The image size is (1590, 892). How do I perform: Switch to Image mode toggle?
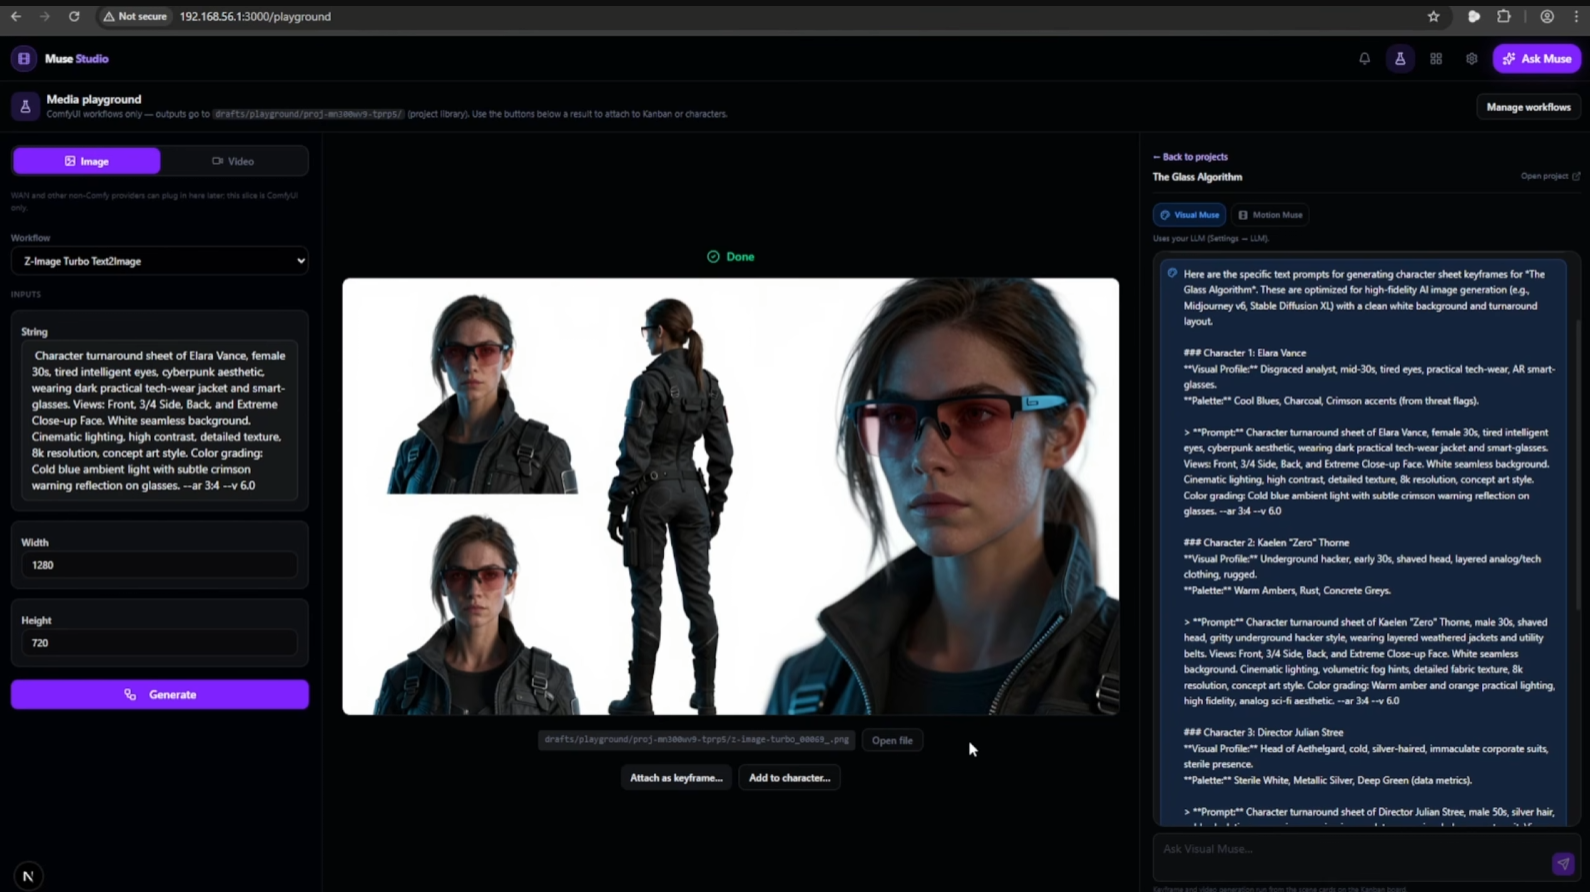[86, 161]
